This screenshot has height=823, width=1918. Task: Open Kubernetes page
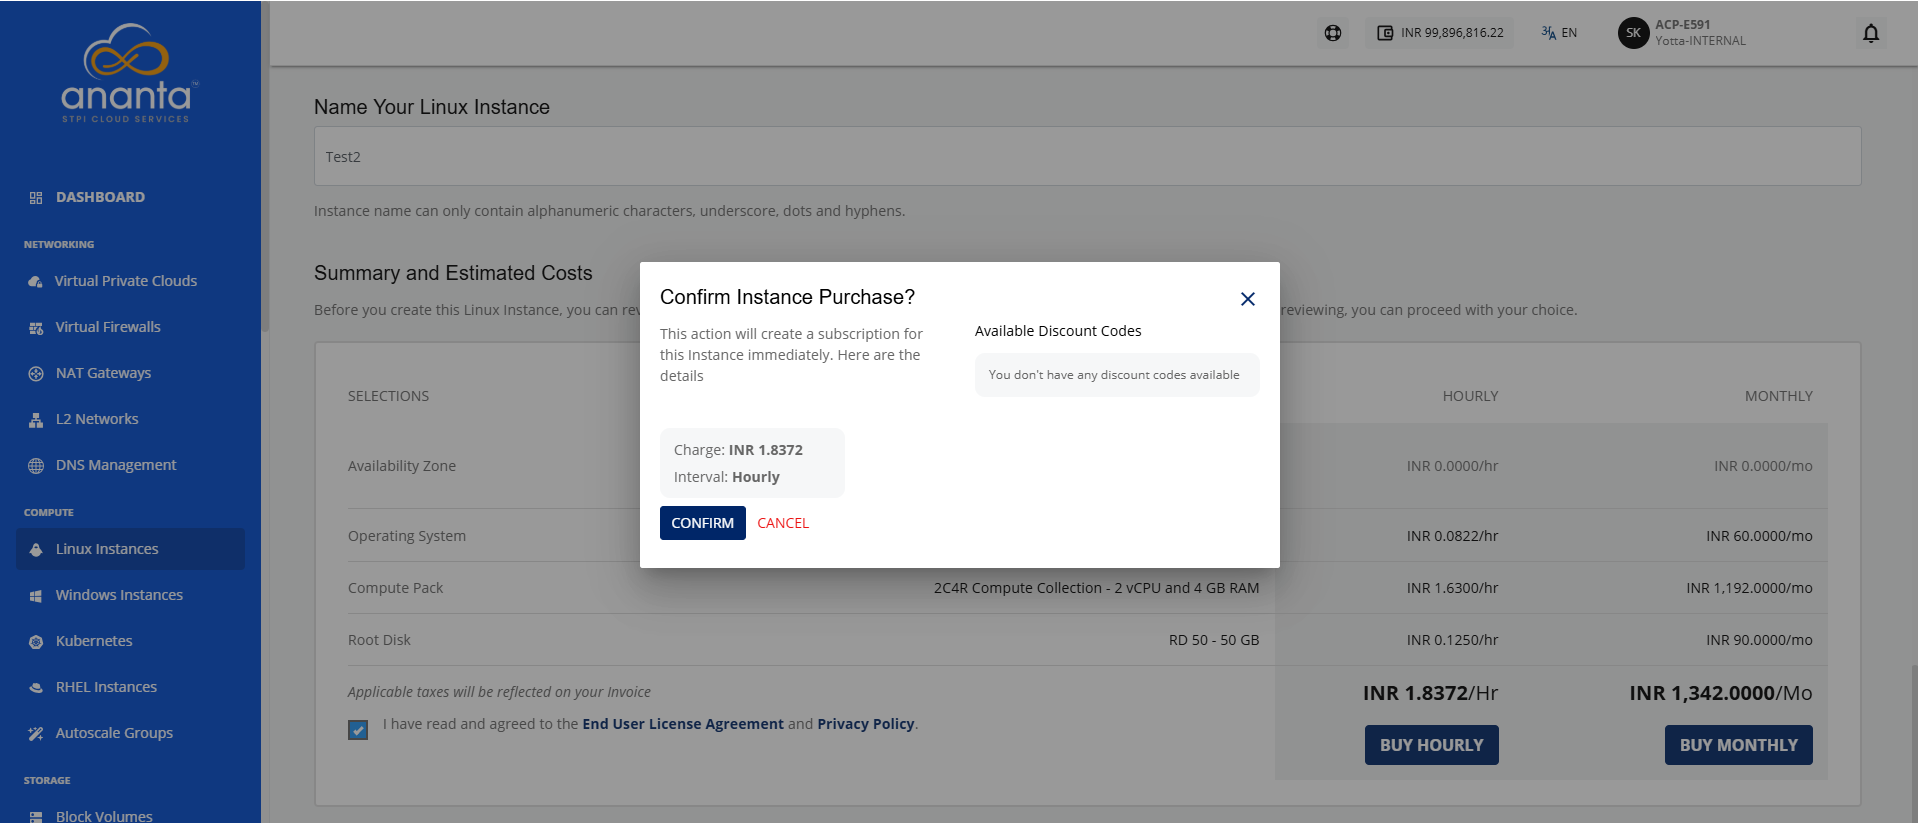94,641
